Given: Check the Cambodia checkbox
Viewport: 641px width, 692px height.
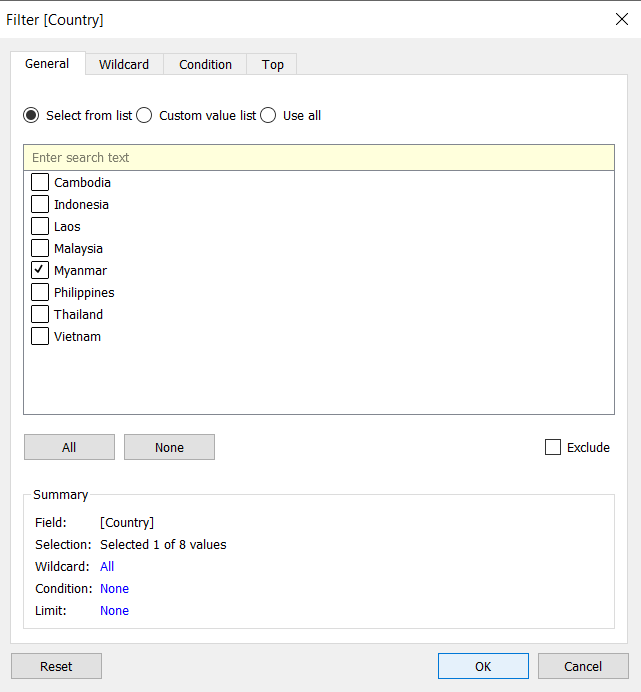Looking at the screenshot, I should click(40, 182).
